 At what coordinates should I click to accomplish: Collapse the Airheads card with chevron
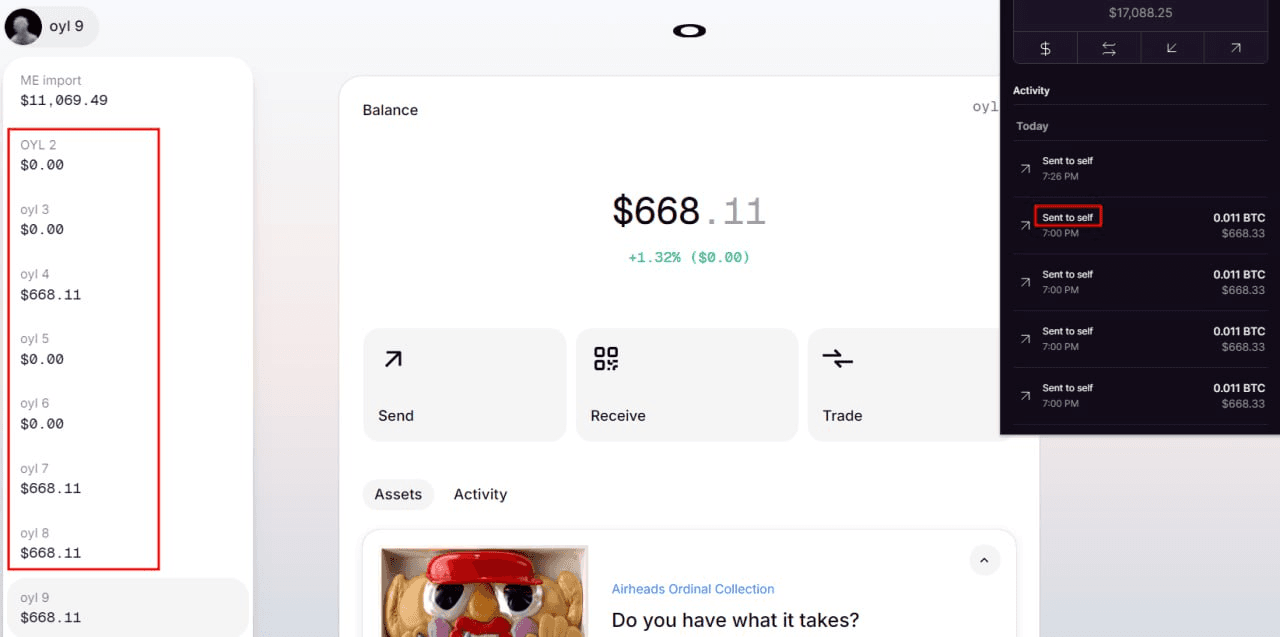tap(984, 560)
